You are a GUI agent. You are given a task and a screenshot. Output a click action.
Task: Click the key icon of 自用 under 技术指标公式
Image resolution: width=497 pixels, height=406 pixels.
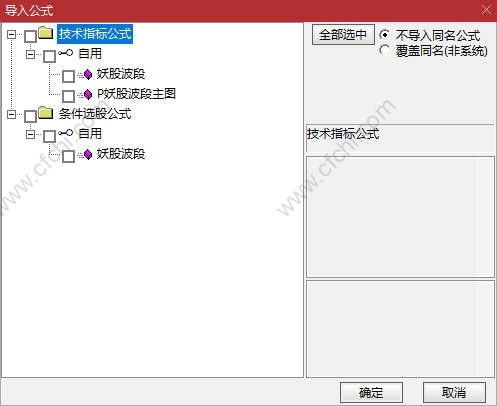65,53
